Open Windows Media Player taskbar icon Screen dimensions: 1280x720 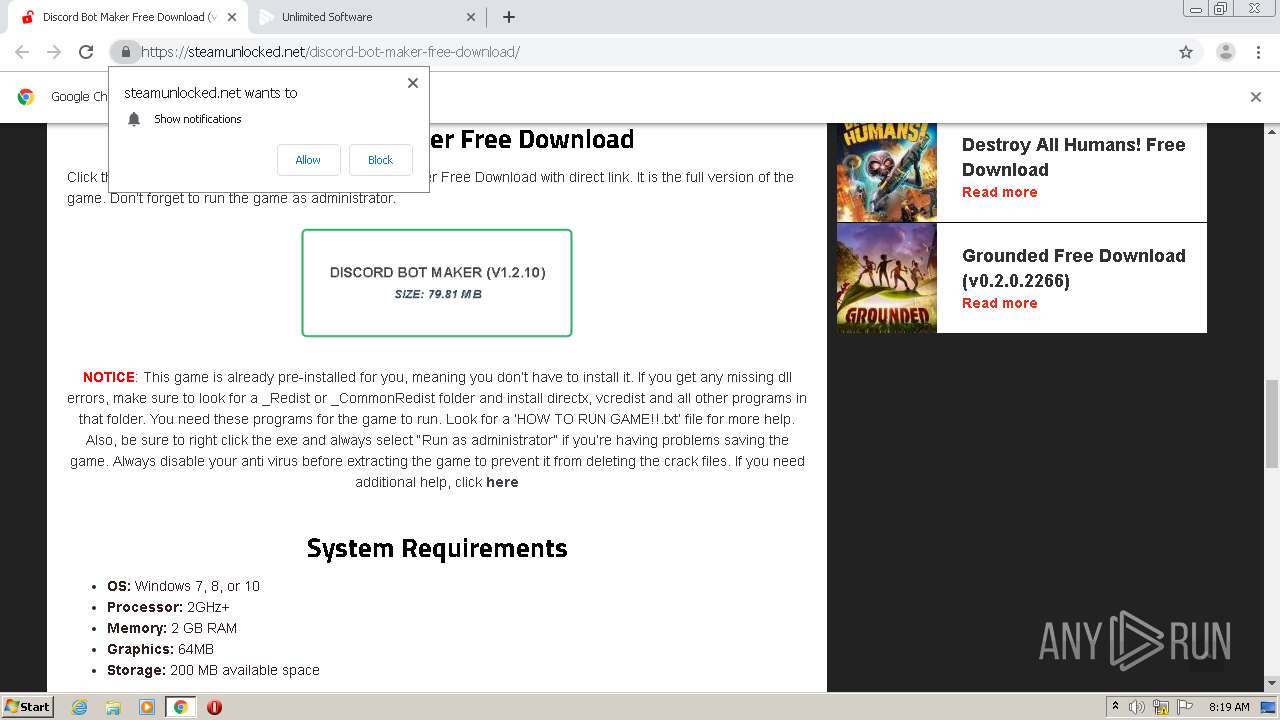[x=147, y=707]
